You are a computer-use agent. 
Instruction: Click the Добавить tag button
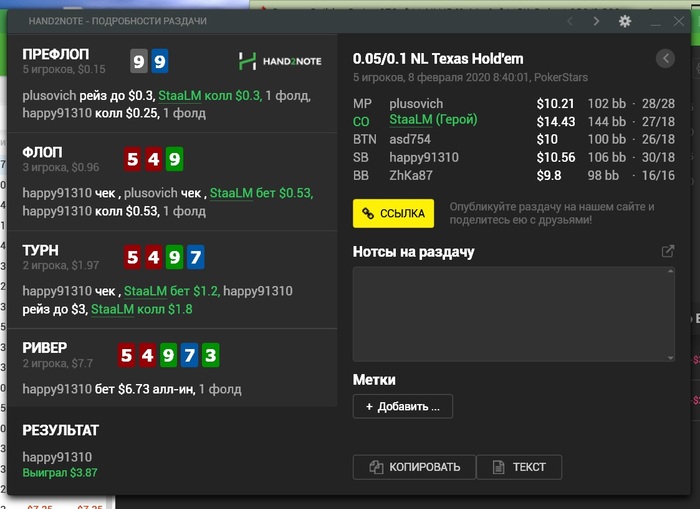403,406
